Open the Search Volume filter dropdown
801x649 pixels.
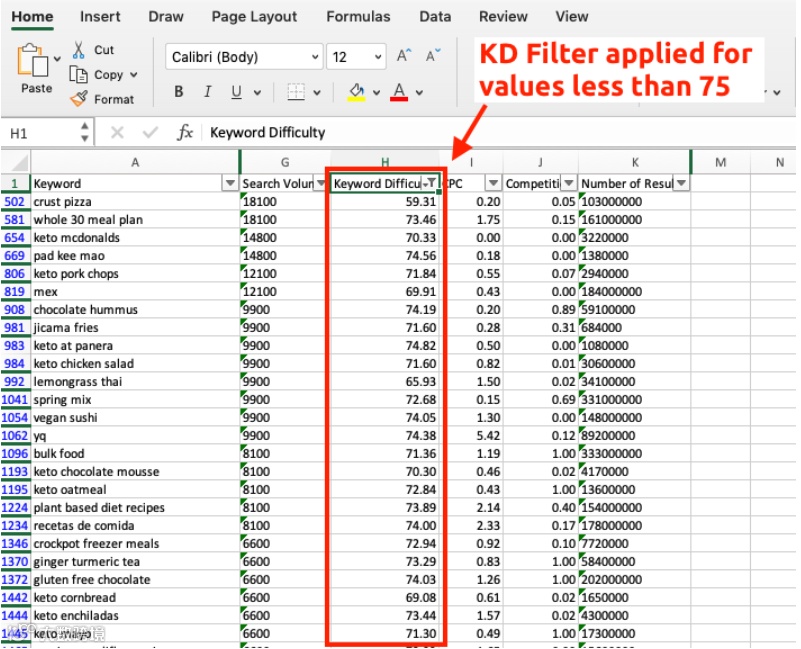(321, 183)
